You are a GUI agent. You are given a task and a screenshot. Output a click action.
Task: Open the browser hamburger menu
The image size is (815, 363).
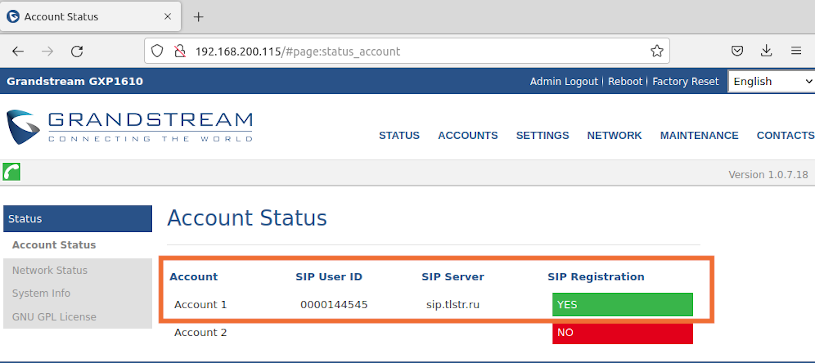point(796,51)
